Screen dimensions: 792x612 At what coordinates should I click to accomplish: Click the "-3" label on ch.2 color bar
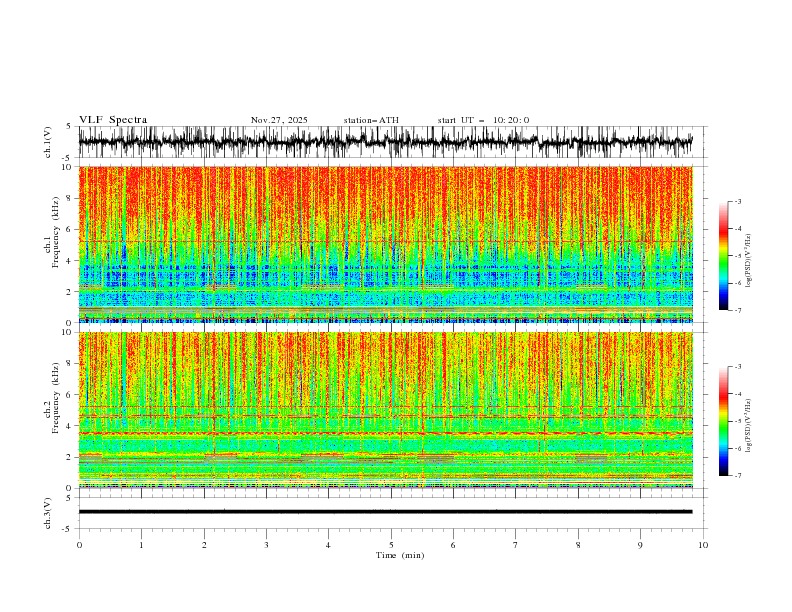click(x=737, y=367)
